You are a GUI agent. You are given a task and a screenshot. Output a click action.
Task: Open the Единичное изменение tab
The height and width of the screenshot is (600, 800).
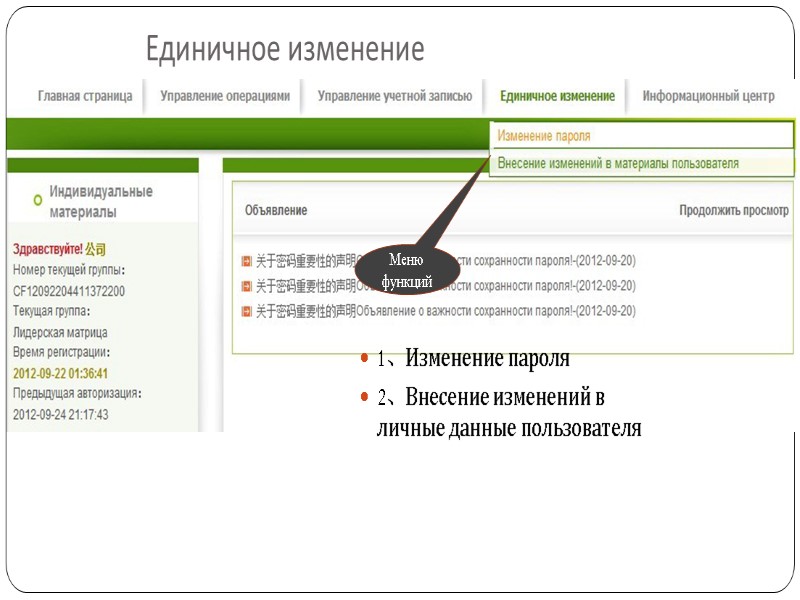coord(557,97)
